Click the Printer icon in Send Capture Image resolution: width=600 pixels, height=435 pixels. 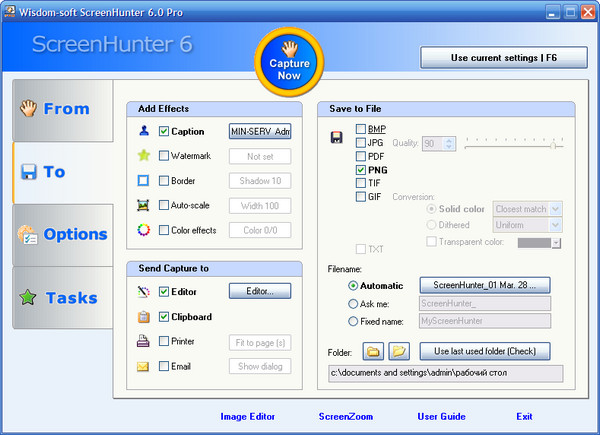click(x=143, y=341)
